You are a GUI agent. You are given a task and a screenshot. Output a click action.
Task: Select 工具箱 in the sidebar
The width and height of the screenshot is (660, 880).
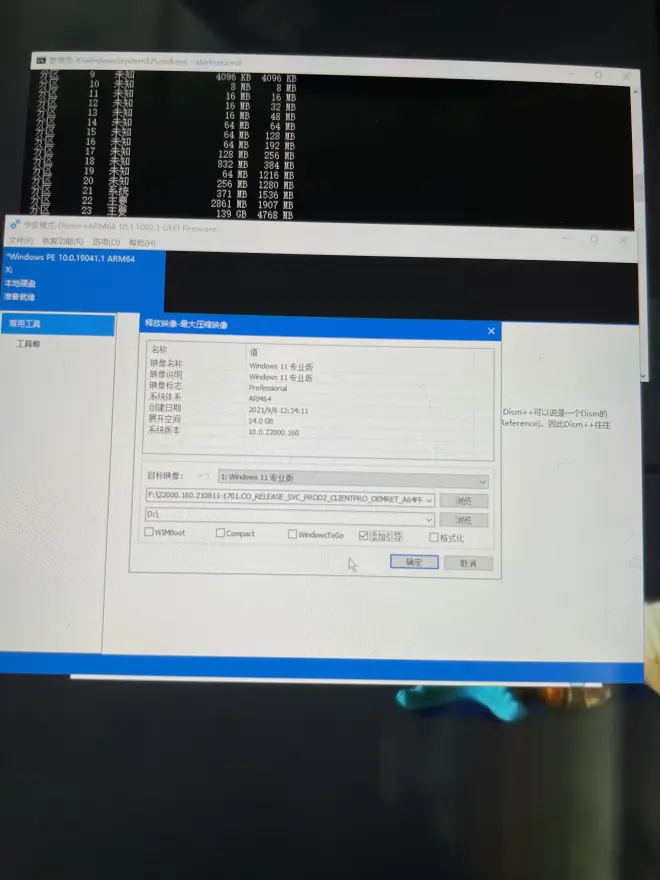coord(28,343)
